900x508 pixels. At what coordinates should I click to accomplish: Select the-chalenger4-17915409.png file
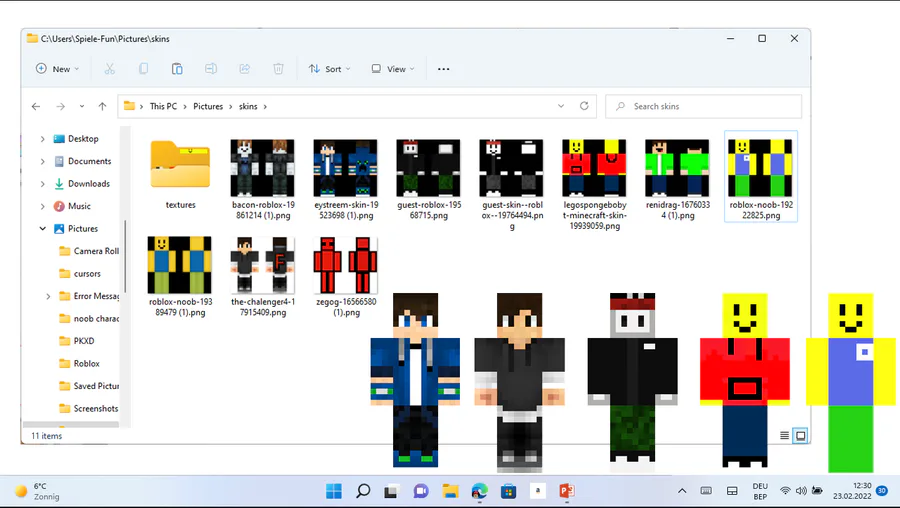coord(263,276)
